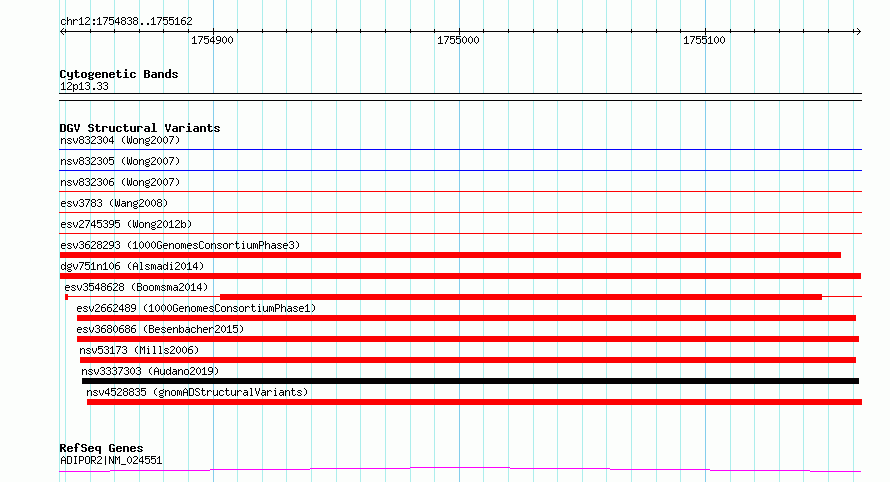Click the chr12:1754838..1755162 region label
Viewport: 890px width, 482px height.
[x=126, y=22]
